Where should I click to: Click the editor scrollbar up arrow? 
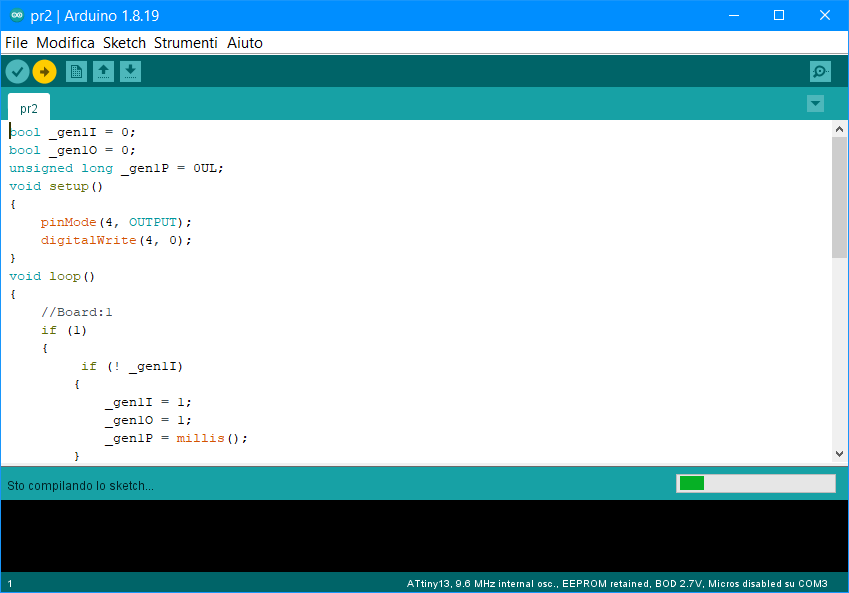tap(839, 130)
